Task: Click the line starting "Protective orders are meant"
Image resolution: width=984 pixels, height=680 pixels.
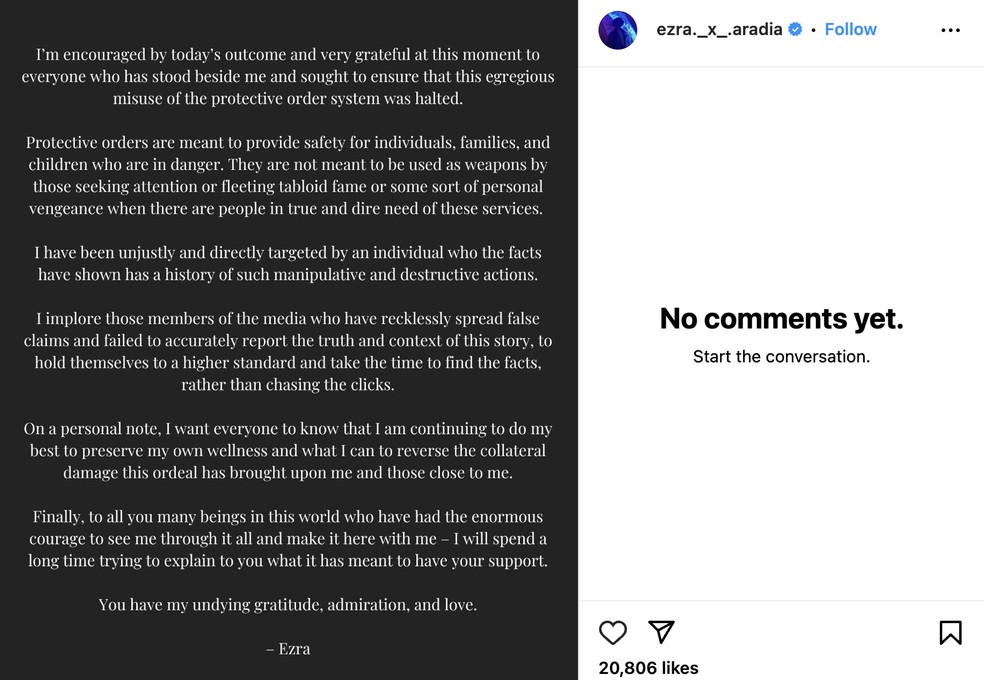Action: click(x=288, y=142)
